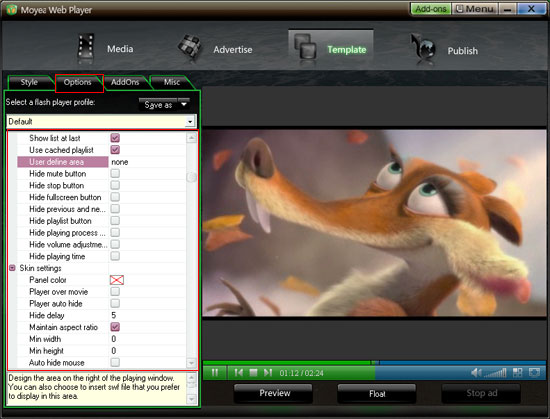Select the Hide delay row label
The height and width of the screenshot is (419, 550).
[47, 315]
